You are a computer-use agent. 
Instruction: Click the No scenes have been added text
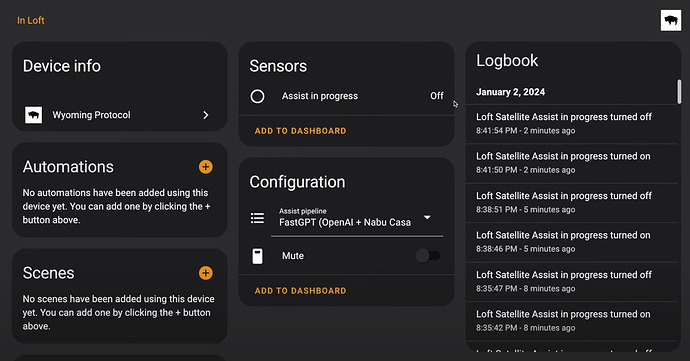(x=118, y=313)
